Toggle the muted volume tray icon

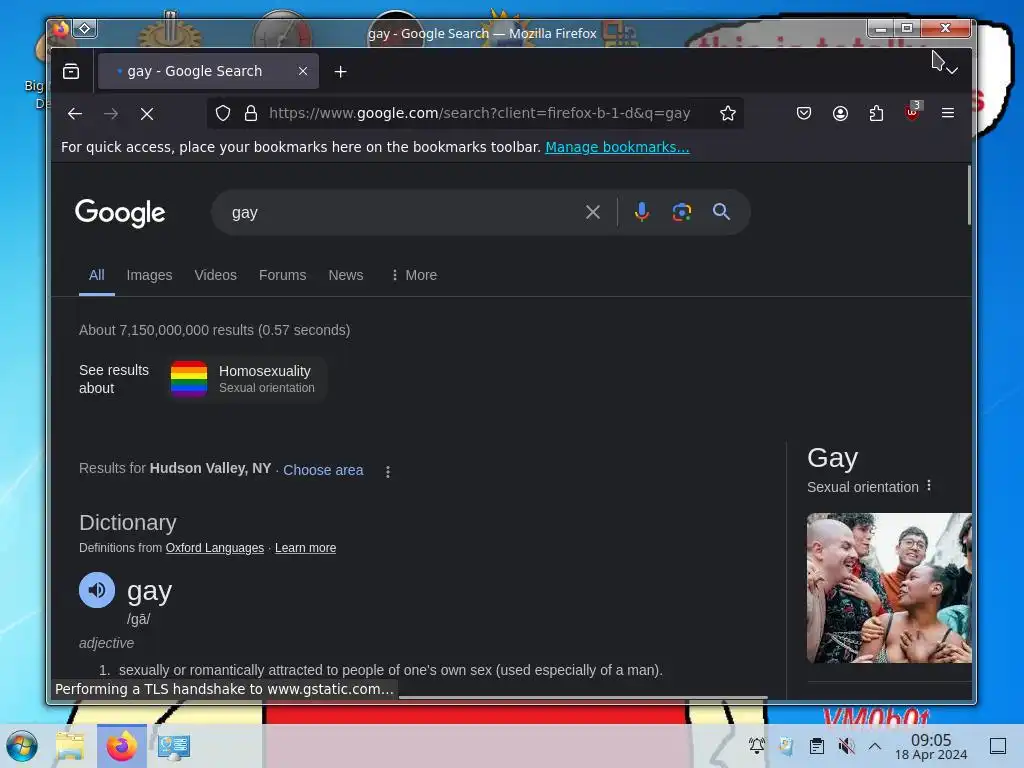point(846,746)
